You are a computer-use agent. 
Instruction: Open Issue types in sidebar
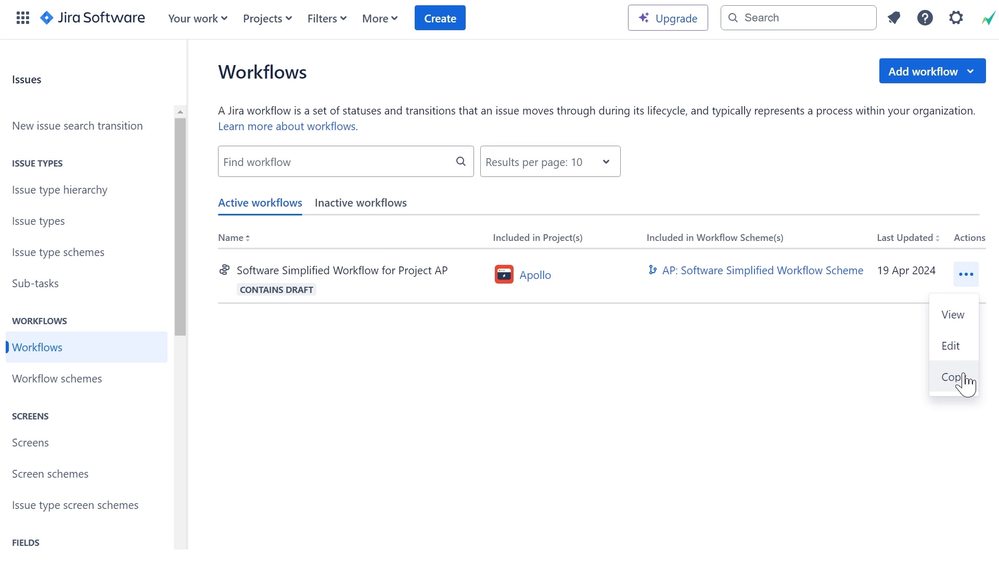(x=38, y=221)
